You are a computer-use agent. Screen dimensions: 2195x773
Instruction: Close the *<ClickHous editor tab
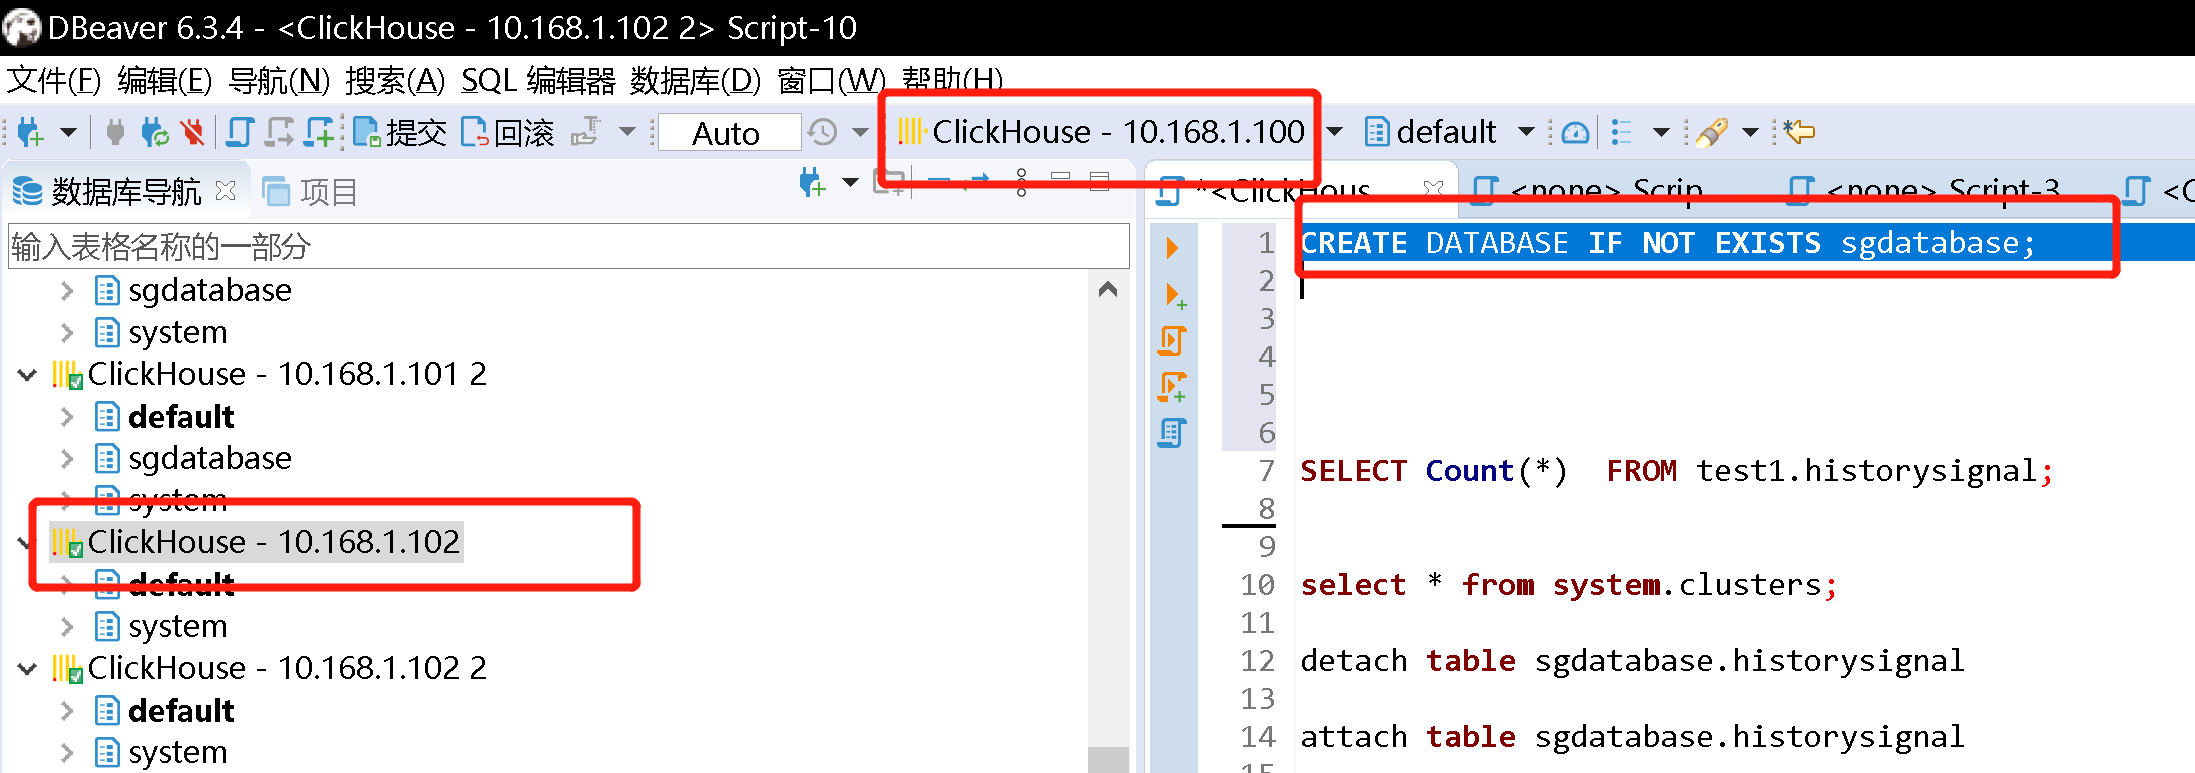[1433, 189]
